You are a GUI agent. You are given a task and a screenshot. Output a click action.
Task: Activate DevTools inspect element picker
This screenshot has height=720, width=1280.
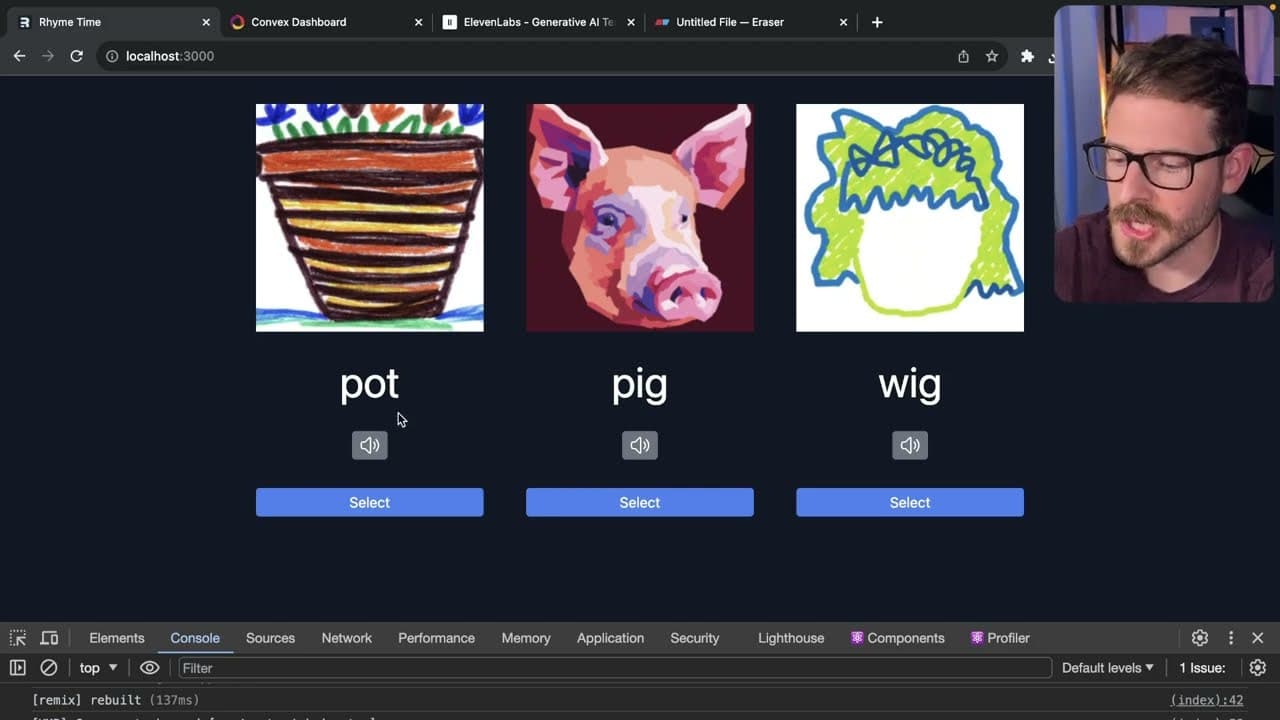click(x=18, y=638)
